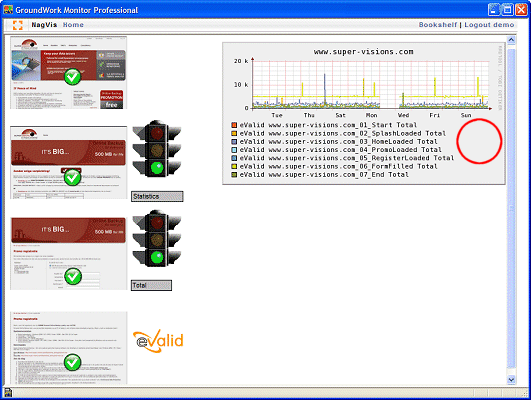Click the NagVis label text
The height and width of the screenshot is (400, 531).
click(x=44, y=25)
